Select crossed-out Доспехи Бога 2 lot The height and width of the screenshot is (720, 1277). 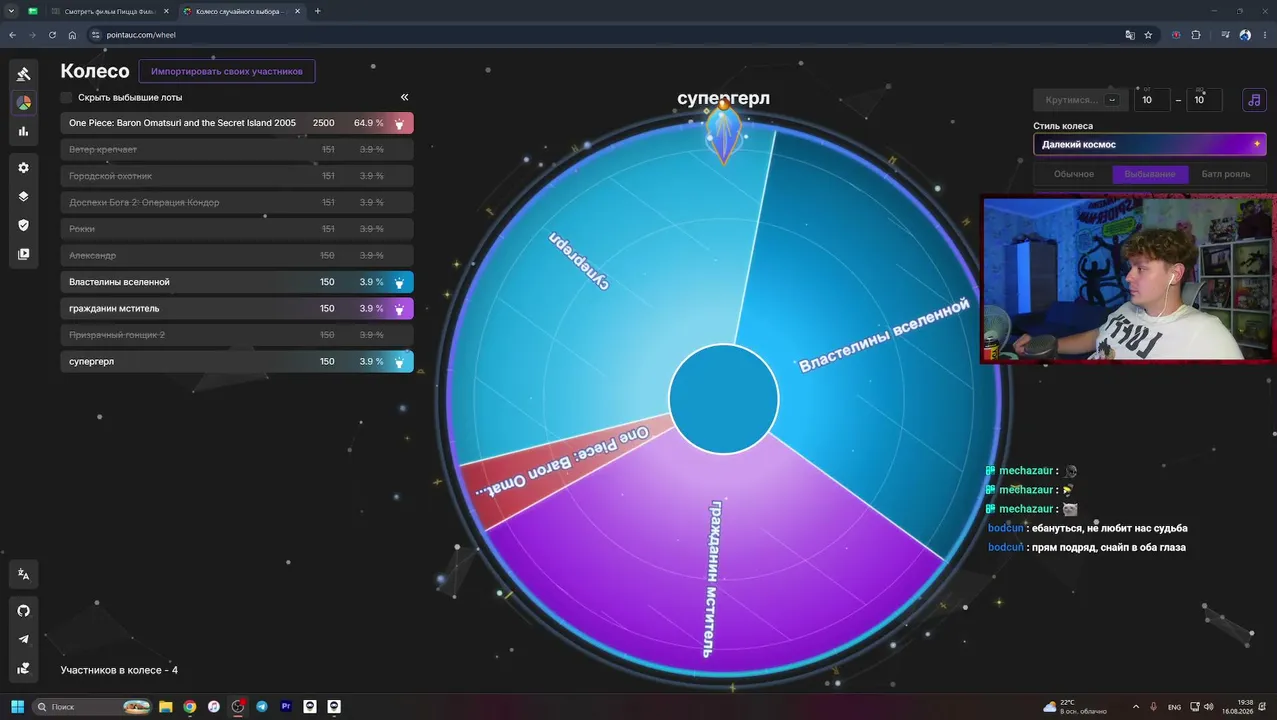pos(237,202)
